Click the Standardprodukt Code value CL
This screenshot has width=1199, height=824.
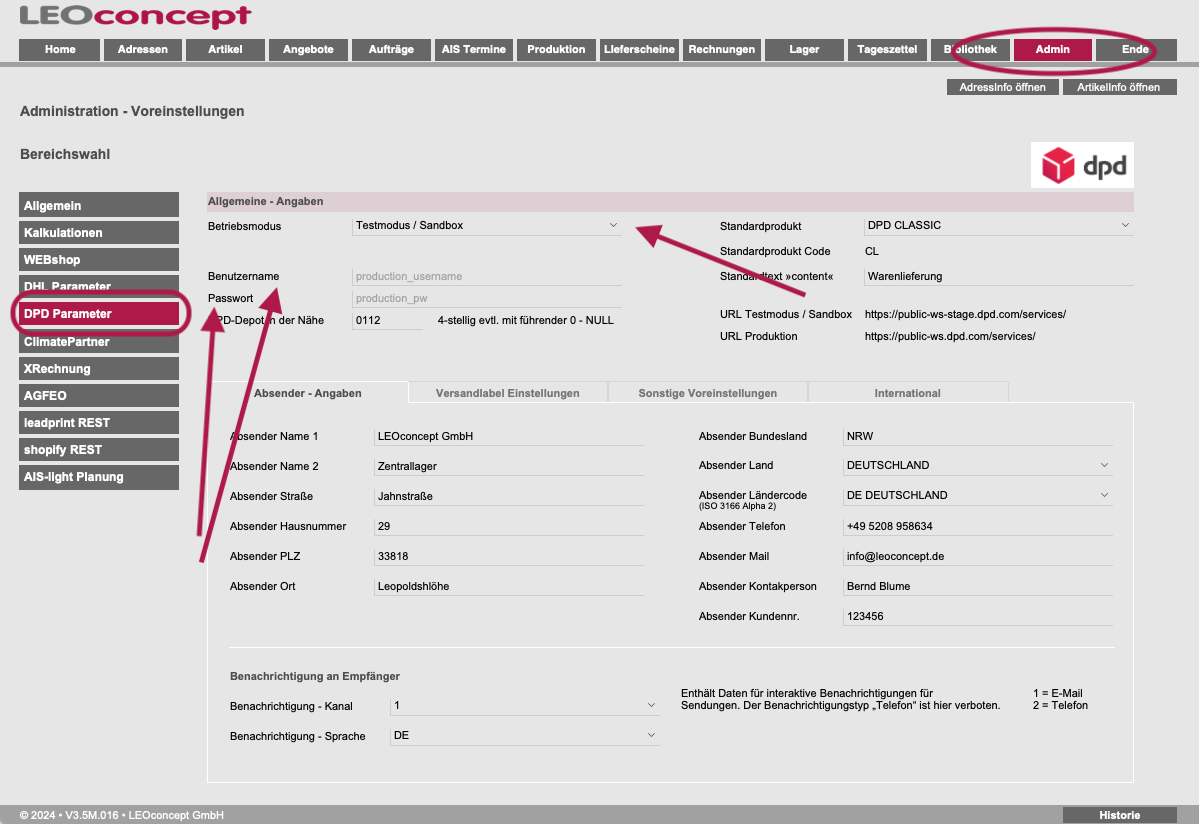click(872, 251)
